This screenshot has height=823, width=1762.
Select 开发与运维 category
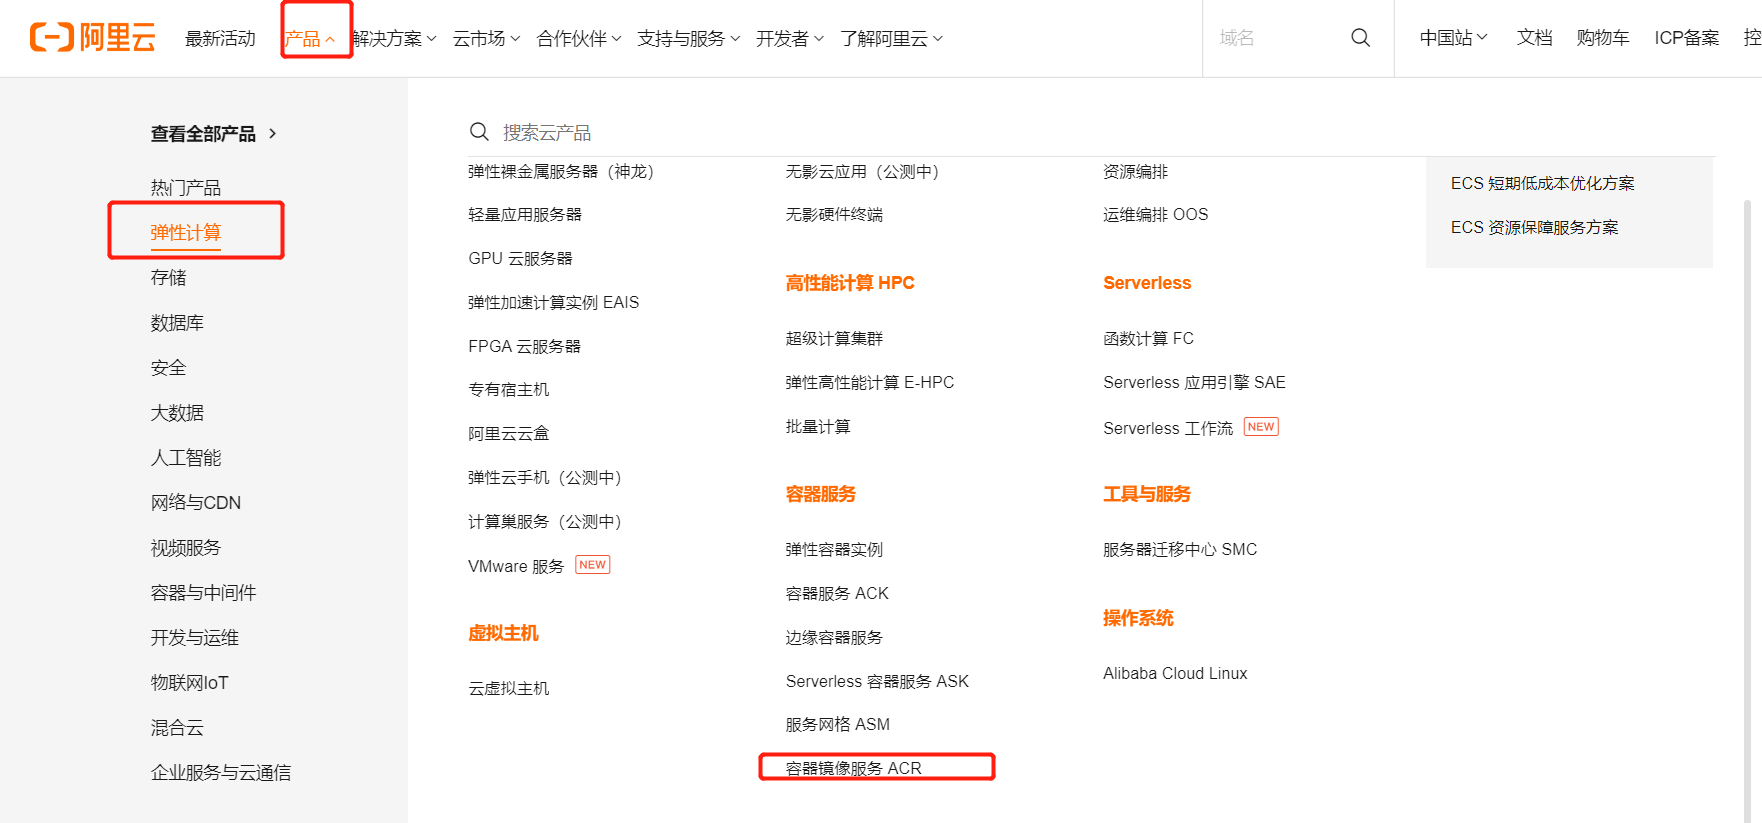coord(195,637)
